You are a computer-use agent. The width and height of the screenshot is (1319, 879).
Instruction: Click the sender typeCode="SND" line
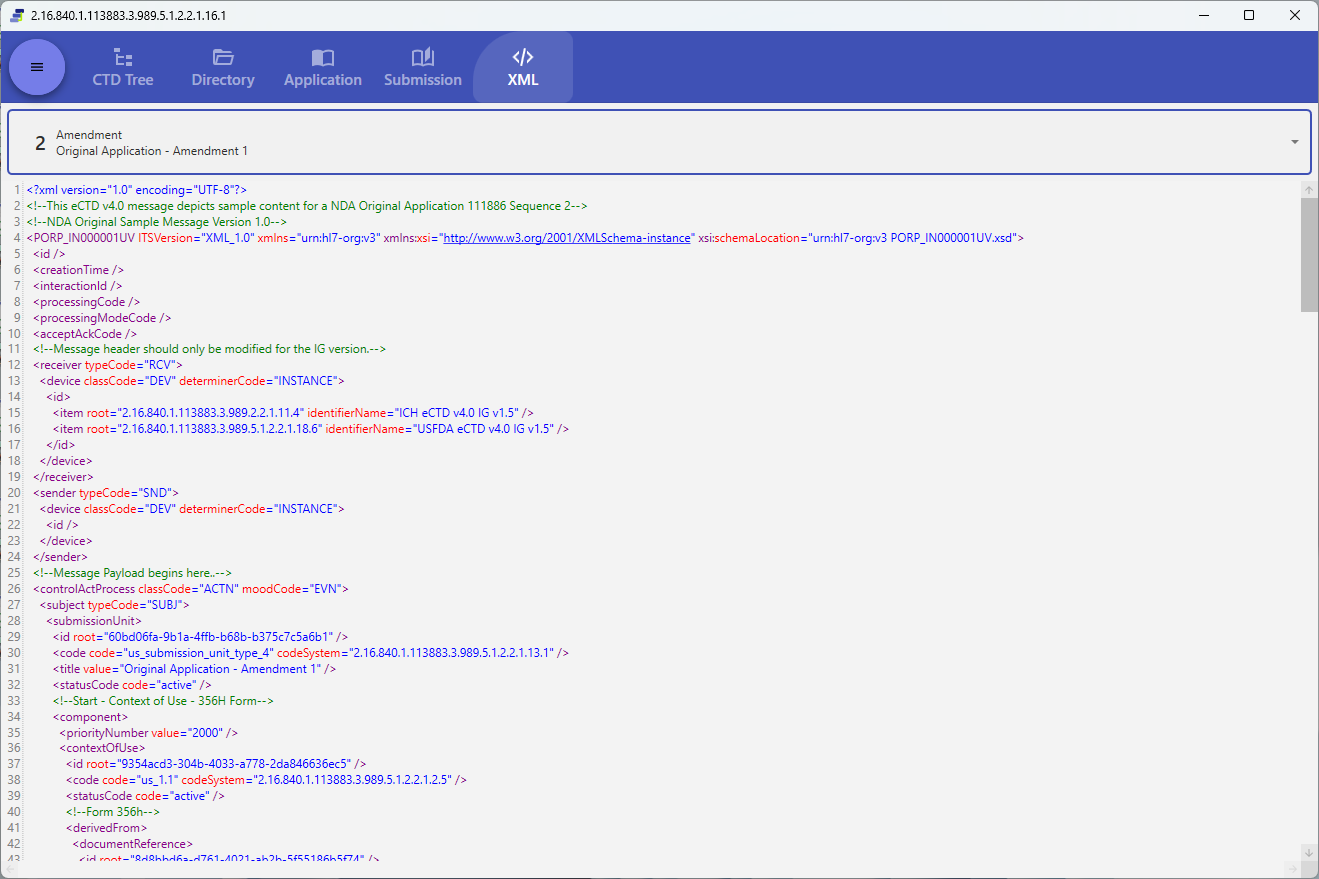click(x=106, y=493)
